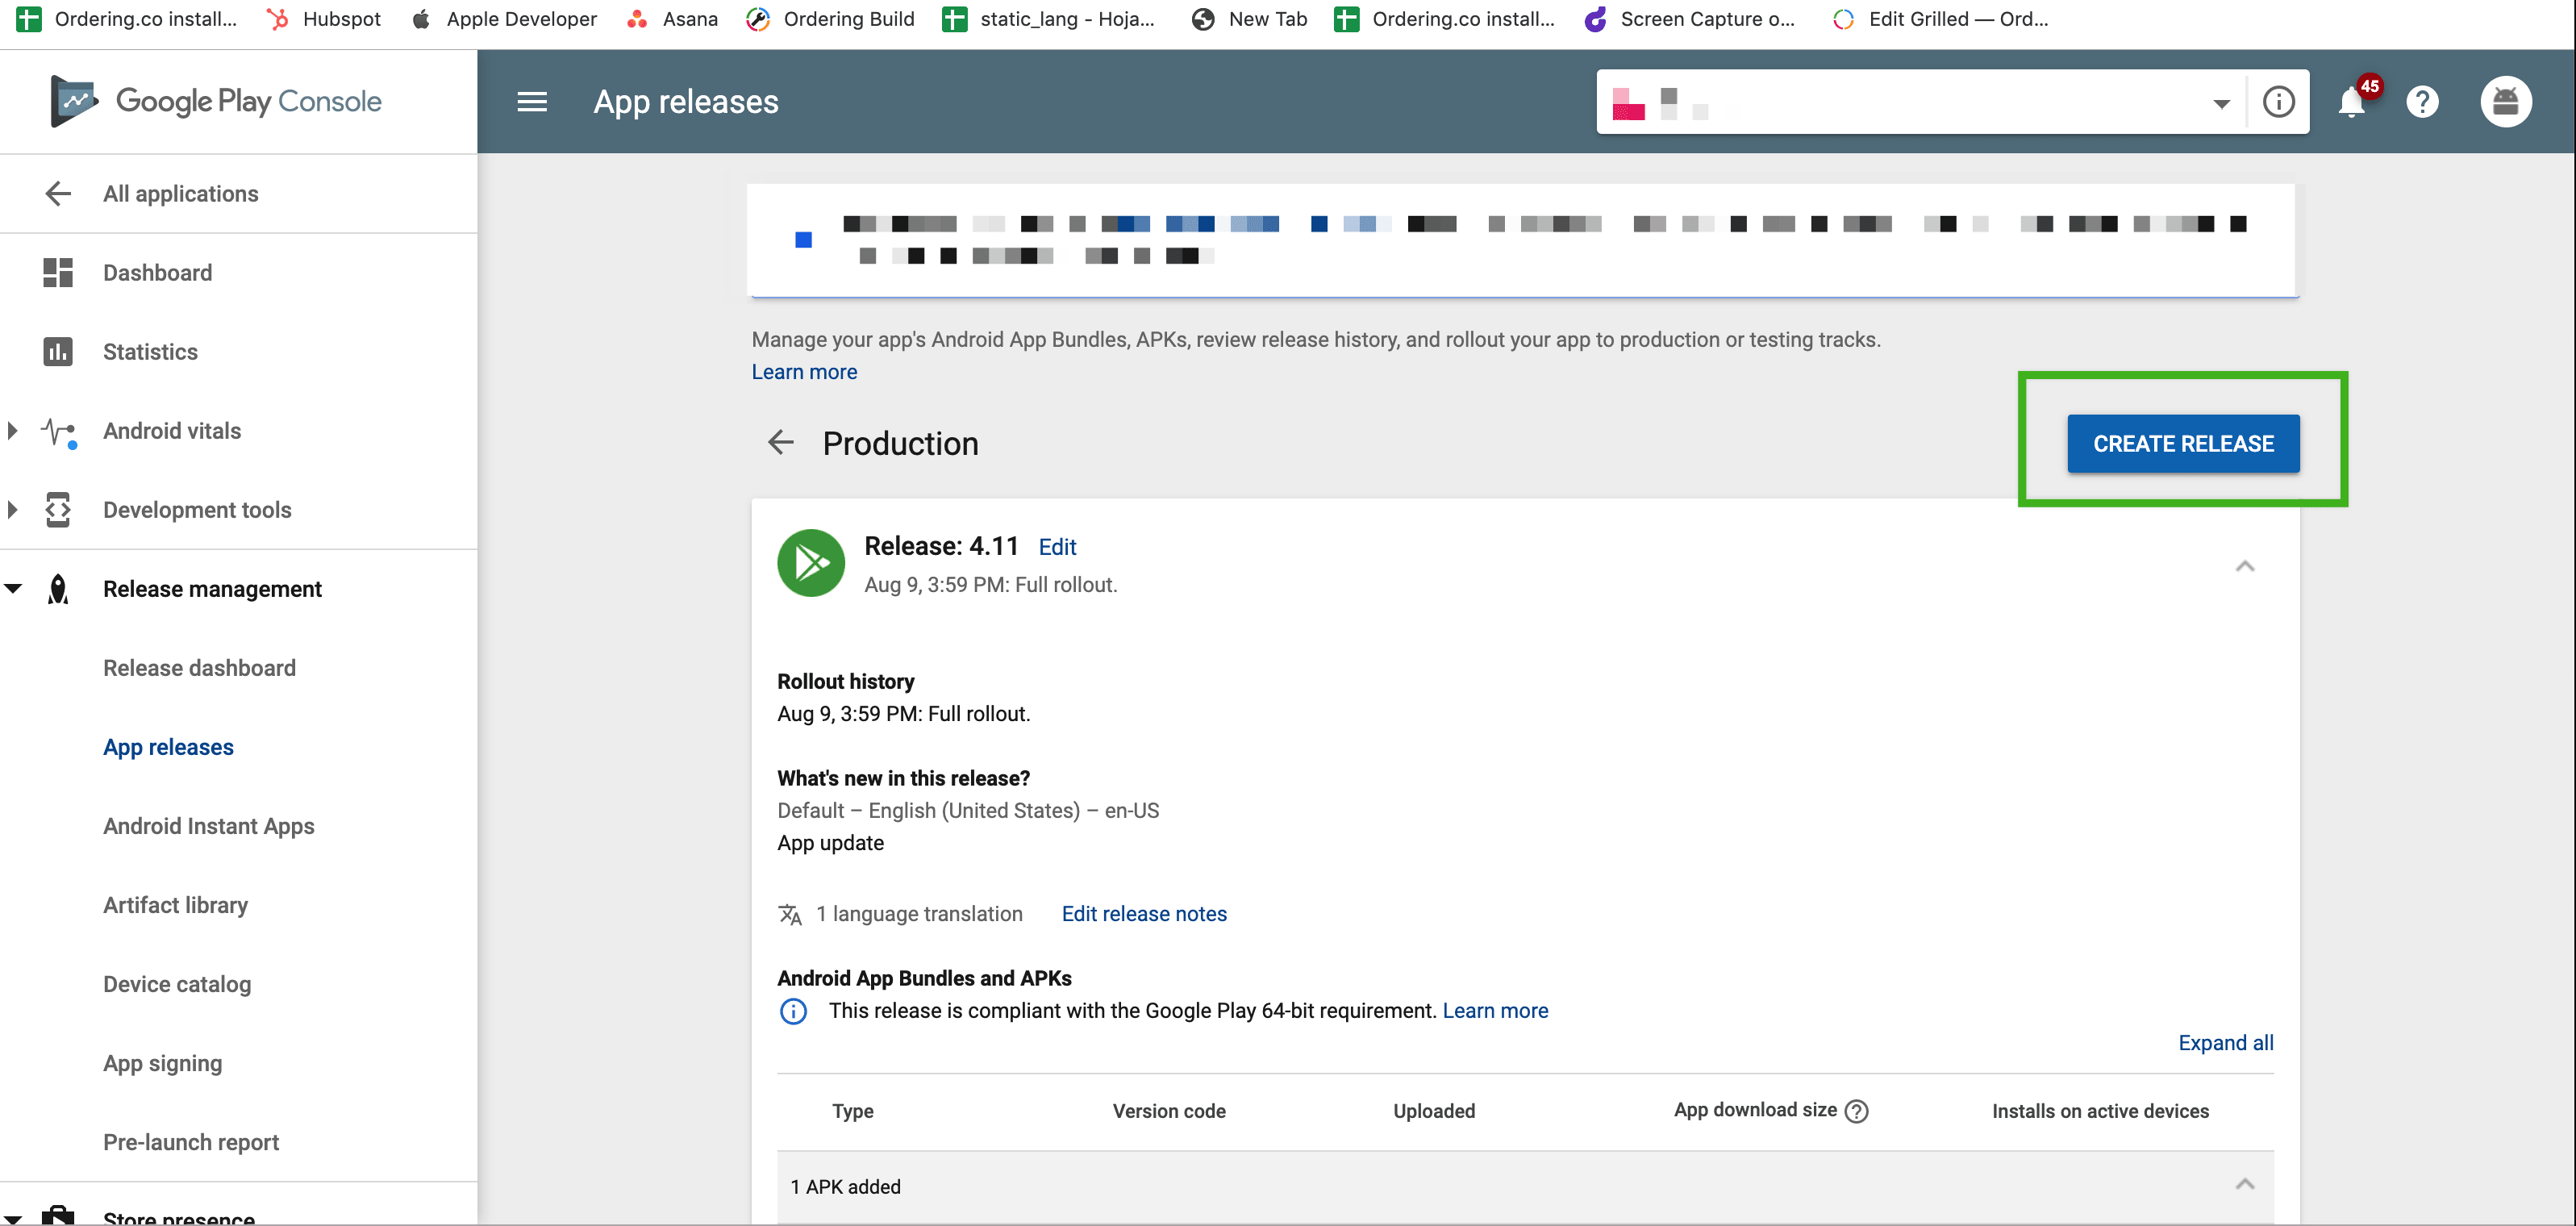The width and height of the screenshot is (2576, 1226).
Task: Click the app info circle icon
Action: pos(2278,102)
